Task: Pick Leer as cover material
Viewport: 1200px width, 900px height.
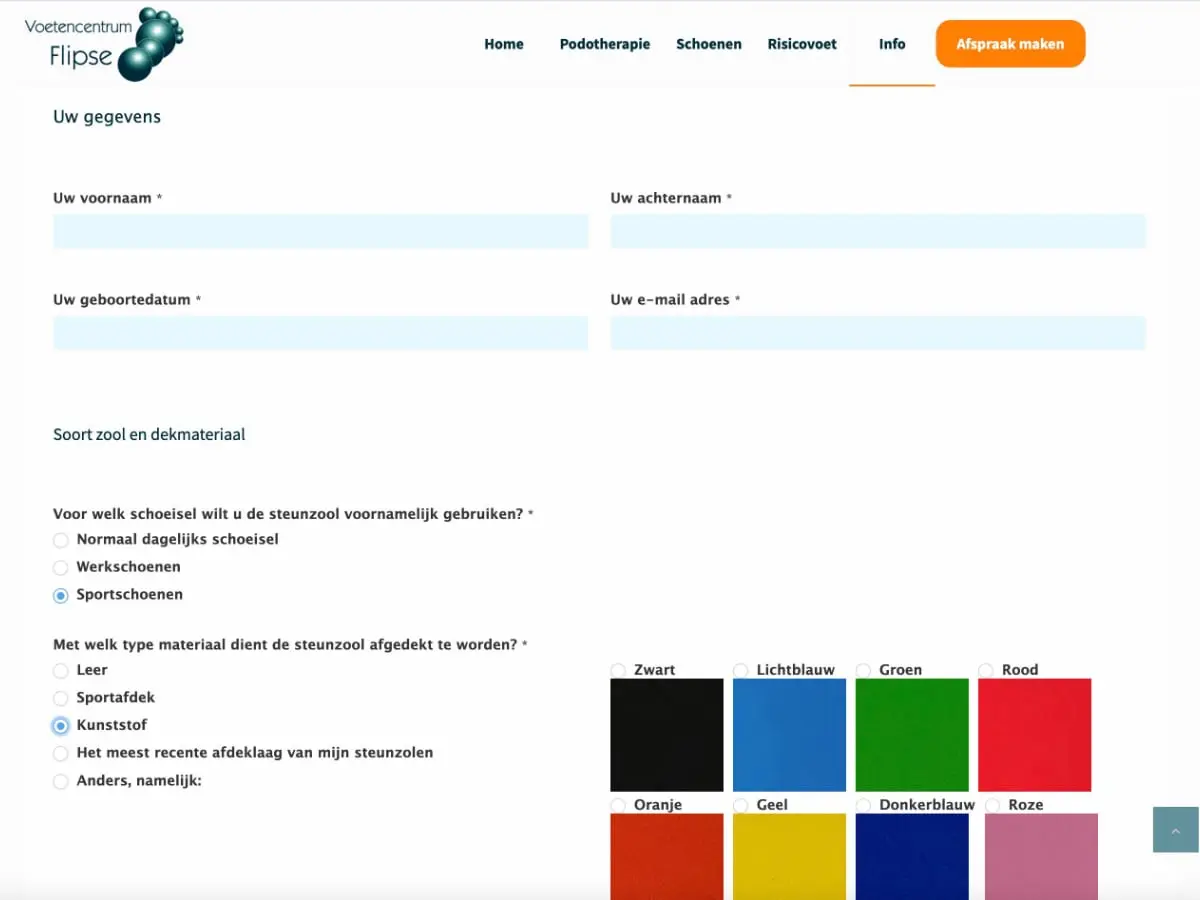Action: coord(61,671)
